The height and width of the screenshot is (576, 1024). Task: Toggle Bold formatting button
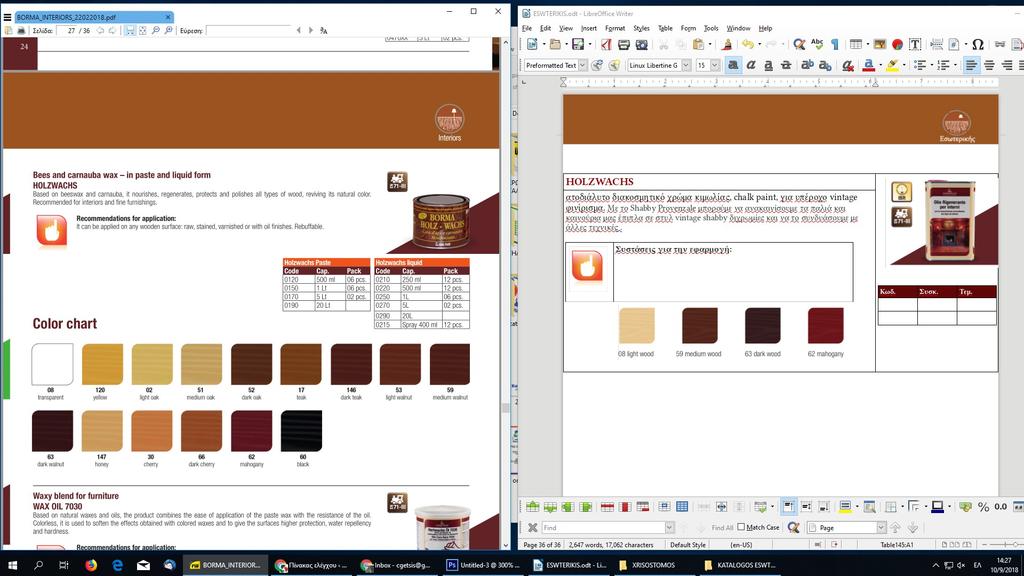tap(733, 65)
